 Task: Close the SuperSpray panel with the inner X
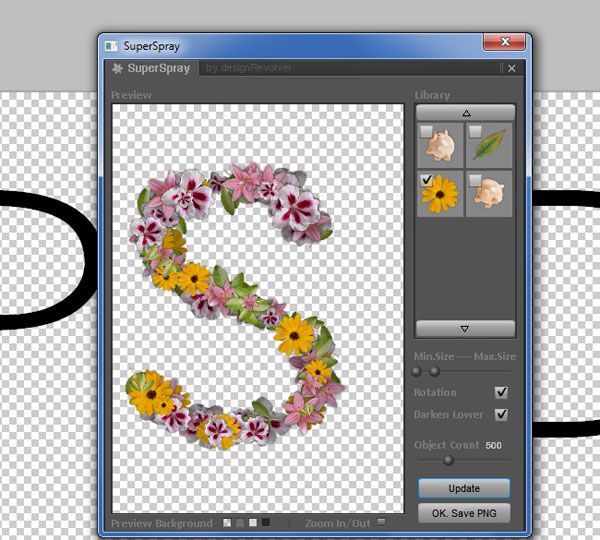click(x=512, y=68)
